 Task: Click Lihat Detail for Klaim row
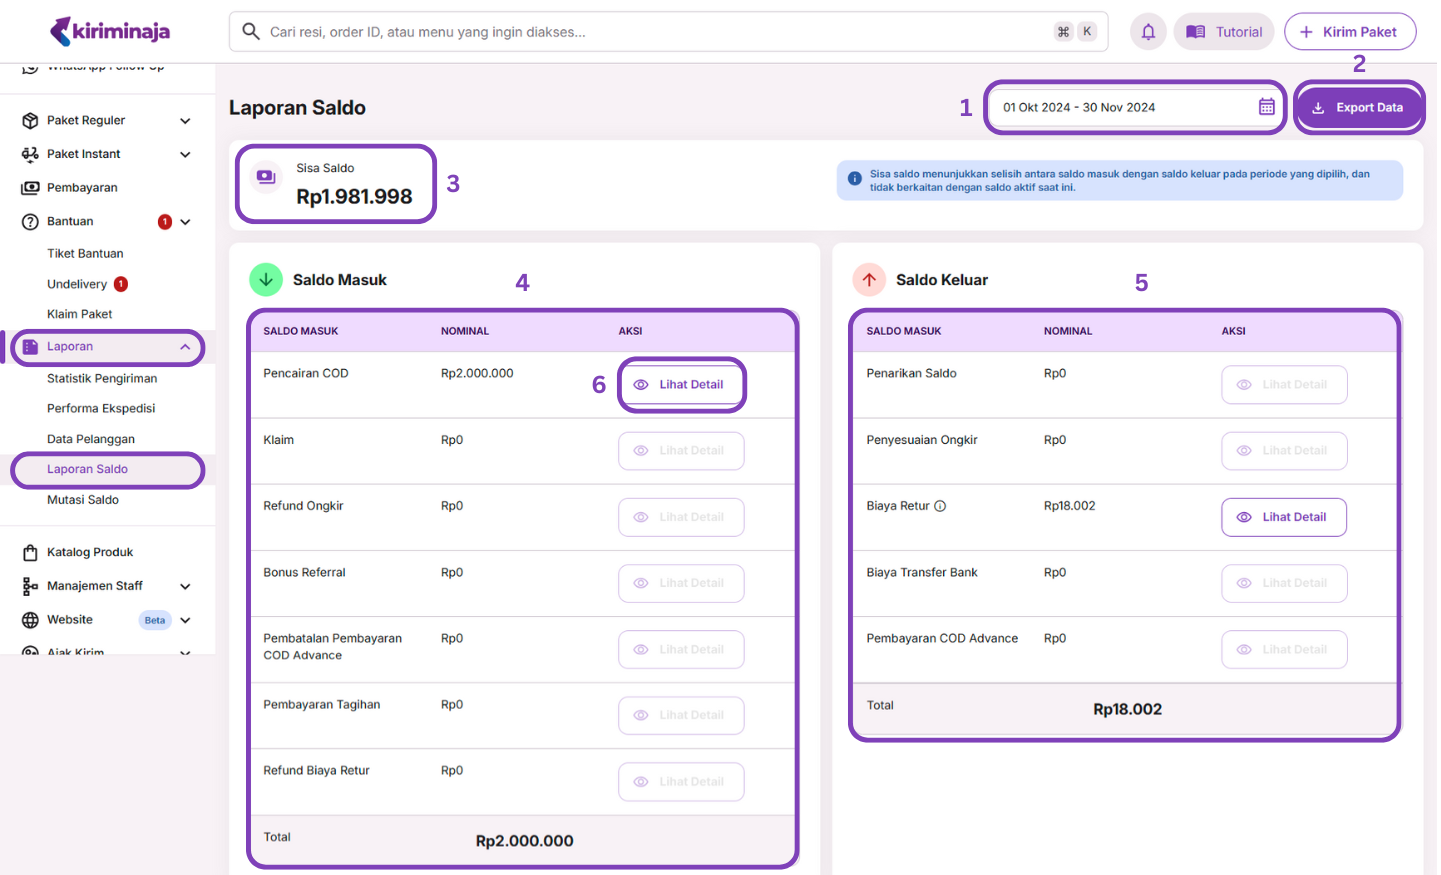pos(681,451)
